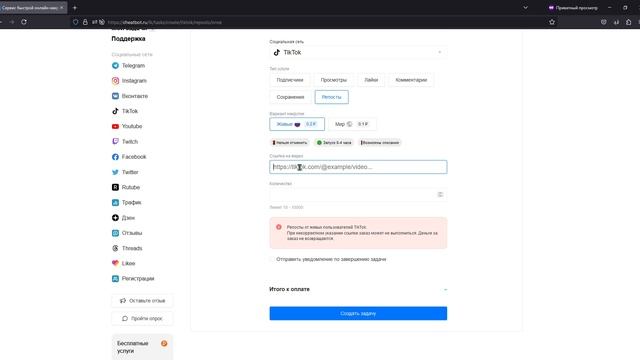Click the Возможны списания tag
The image size is (640, 360).
coord(380,142)
